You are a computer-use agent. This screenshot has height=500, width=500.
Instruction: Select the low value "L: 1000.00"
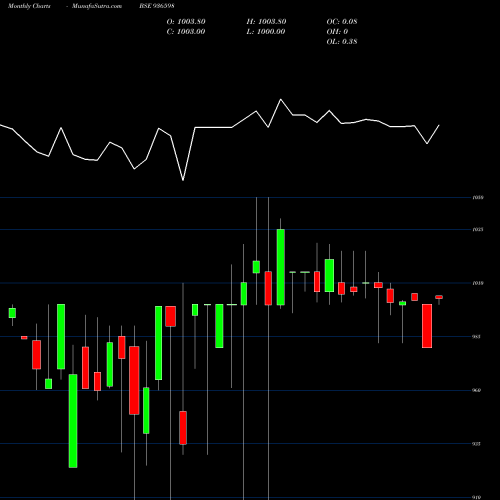[266, 32]
